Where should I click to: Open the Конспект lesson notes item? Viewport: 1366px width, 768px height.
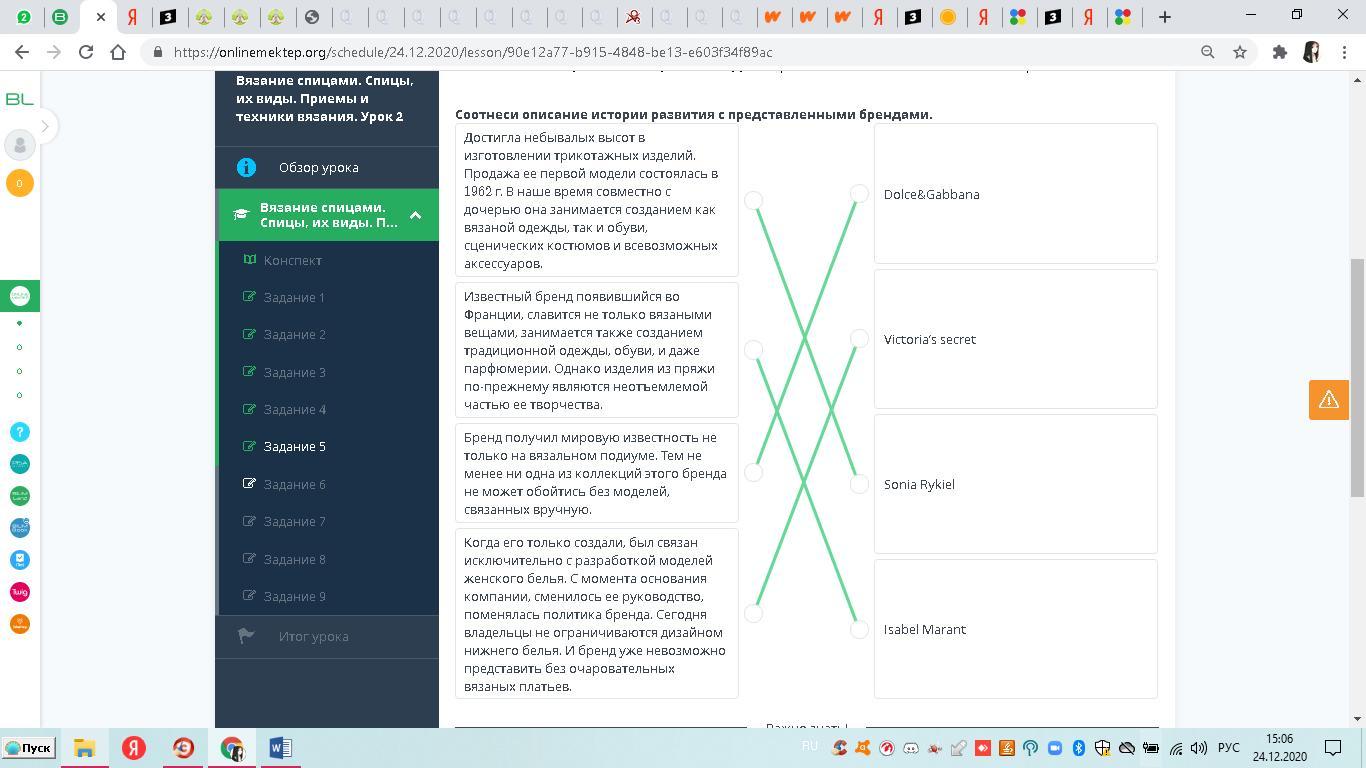coord(292,260)
